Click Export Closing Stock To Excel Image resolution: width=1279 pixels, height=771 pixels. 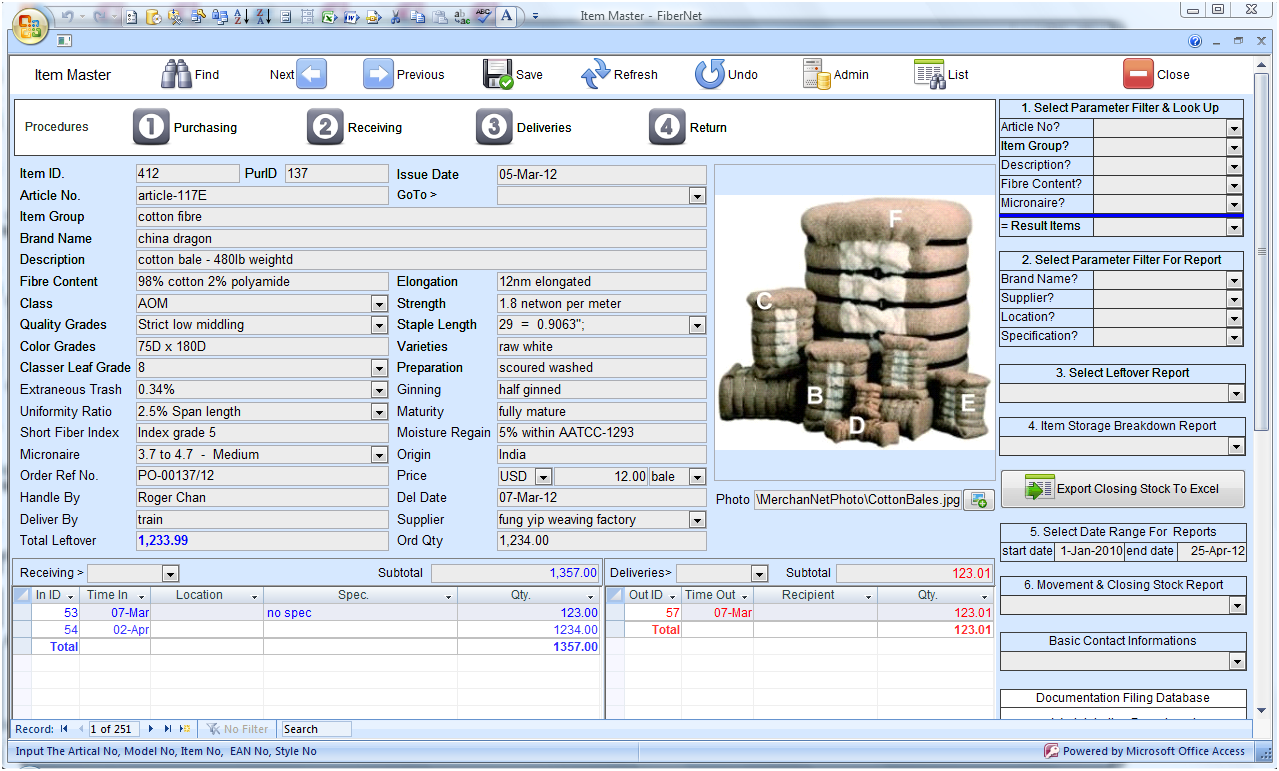click(1123, 489)
